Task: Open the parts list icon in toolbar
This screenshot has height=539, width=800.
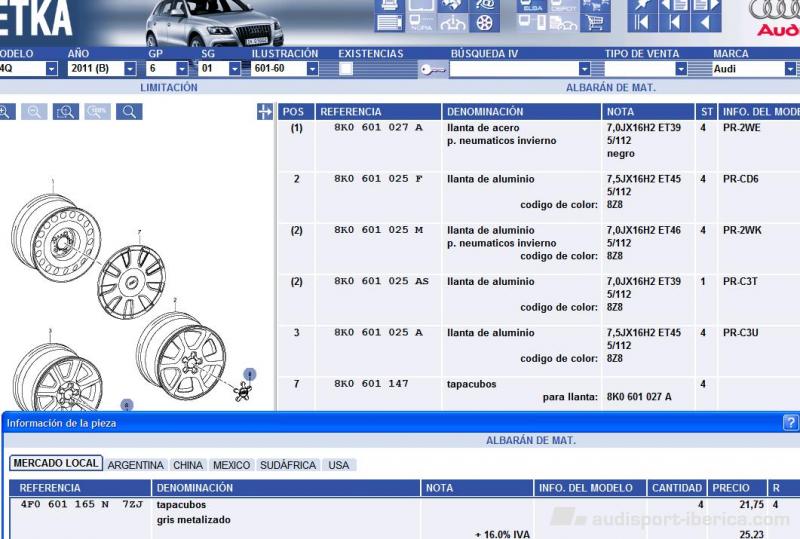Action: 390,23
